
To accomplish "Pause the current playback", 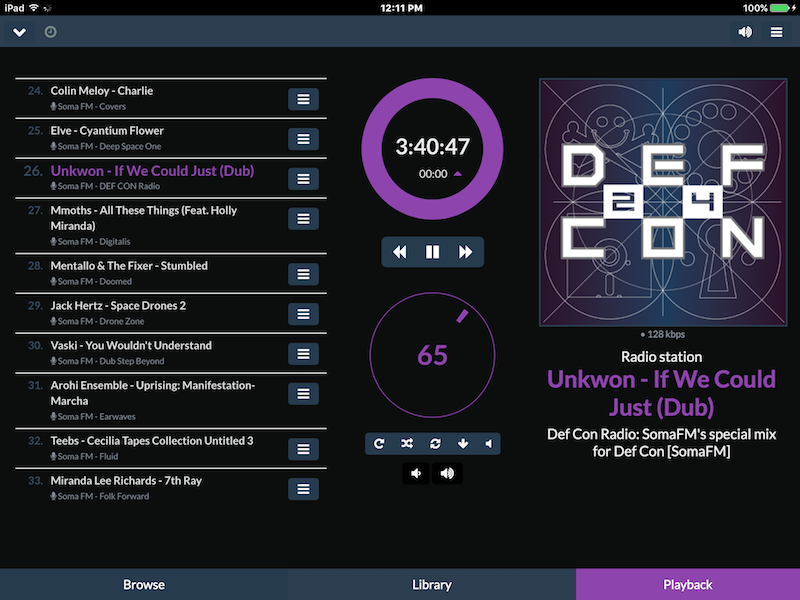I will (x=432, y=252).
